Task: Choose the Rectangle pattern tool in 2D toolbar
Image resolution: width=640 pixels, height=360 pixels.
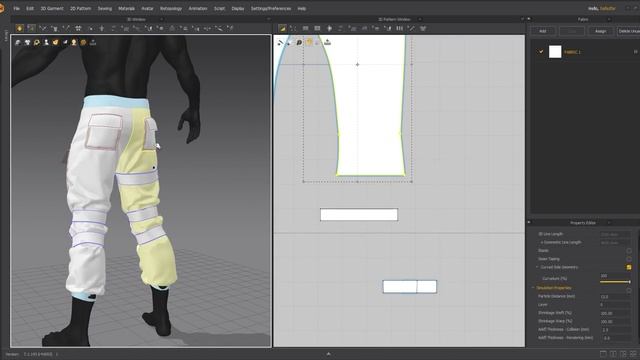Action: click(317, 28)
